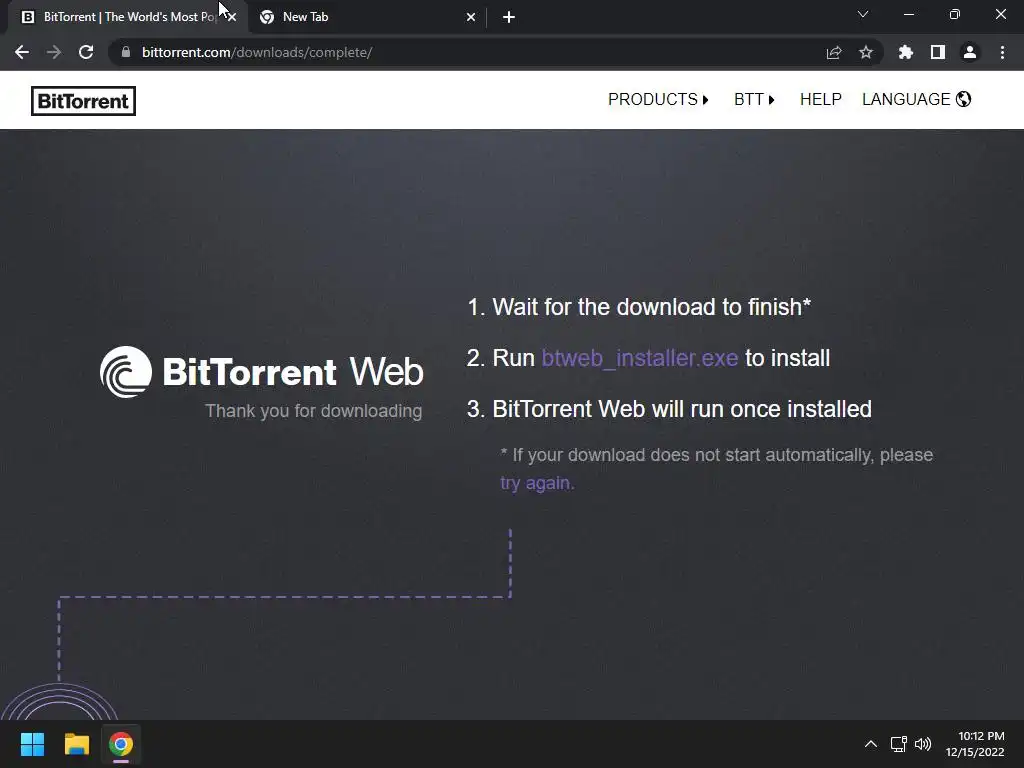This screenshot has width=1024, height=768.
Task: Click the 'try again.' download link
Action: (x=537, y=483)
